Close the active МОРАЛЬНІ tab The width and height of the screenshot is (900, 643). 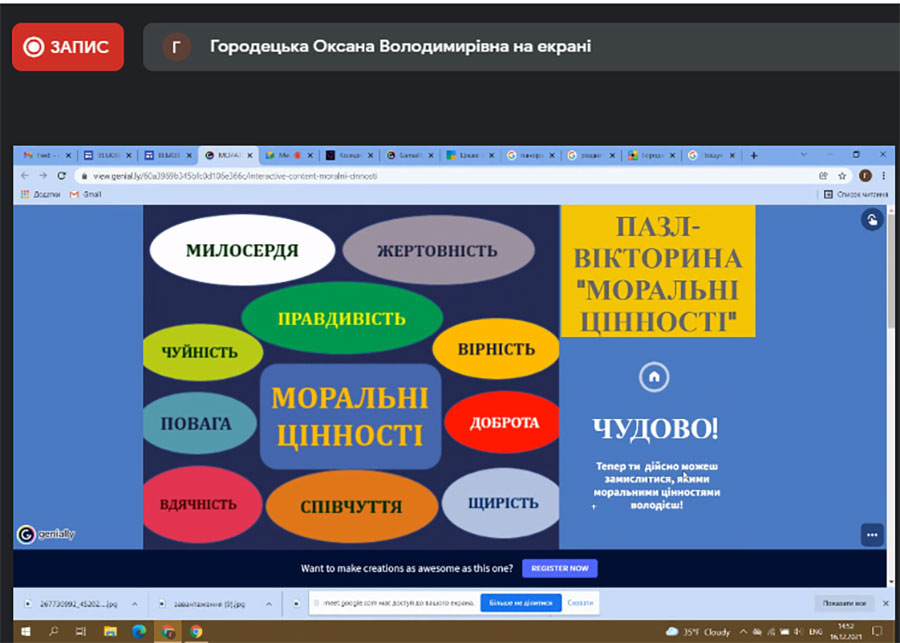pyautogui.click(x=249, y=155)
